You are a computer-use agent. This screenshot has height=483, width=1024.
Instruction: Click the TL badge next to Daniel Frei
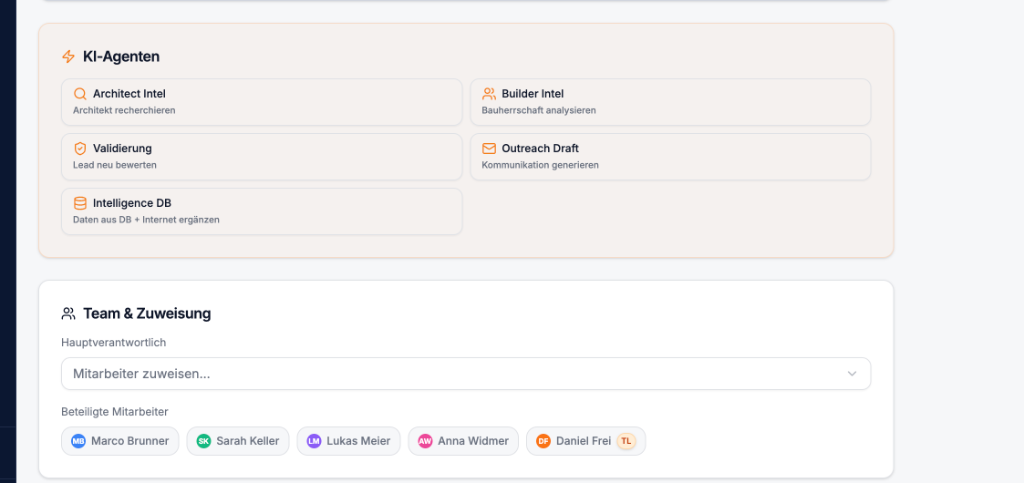[x=626, y=441]
